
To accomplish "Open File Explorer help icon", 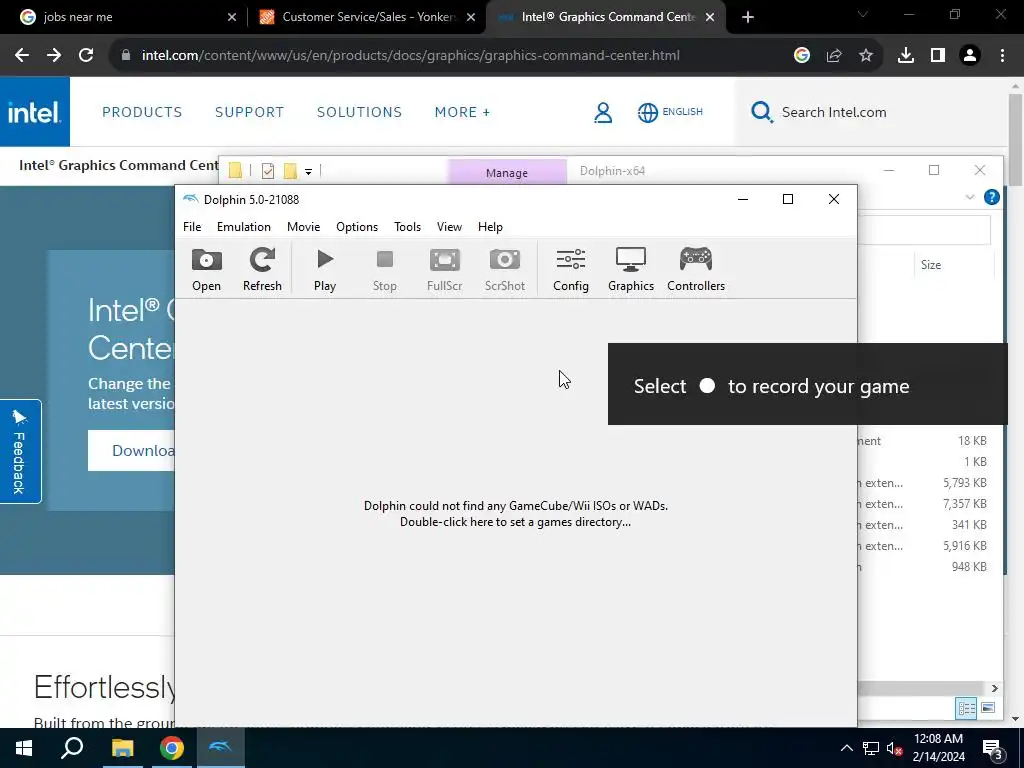I will 991,197.
